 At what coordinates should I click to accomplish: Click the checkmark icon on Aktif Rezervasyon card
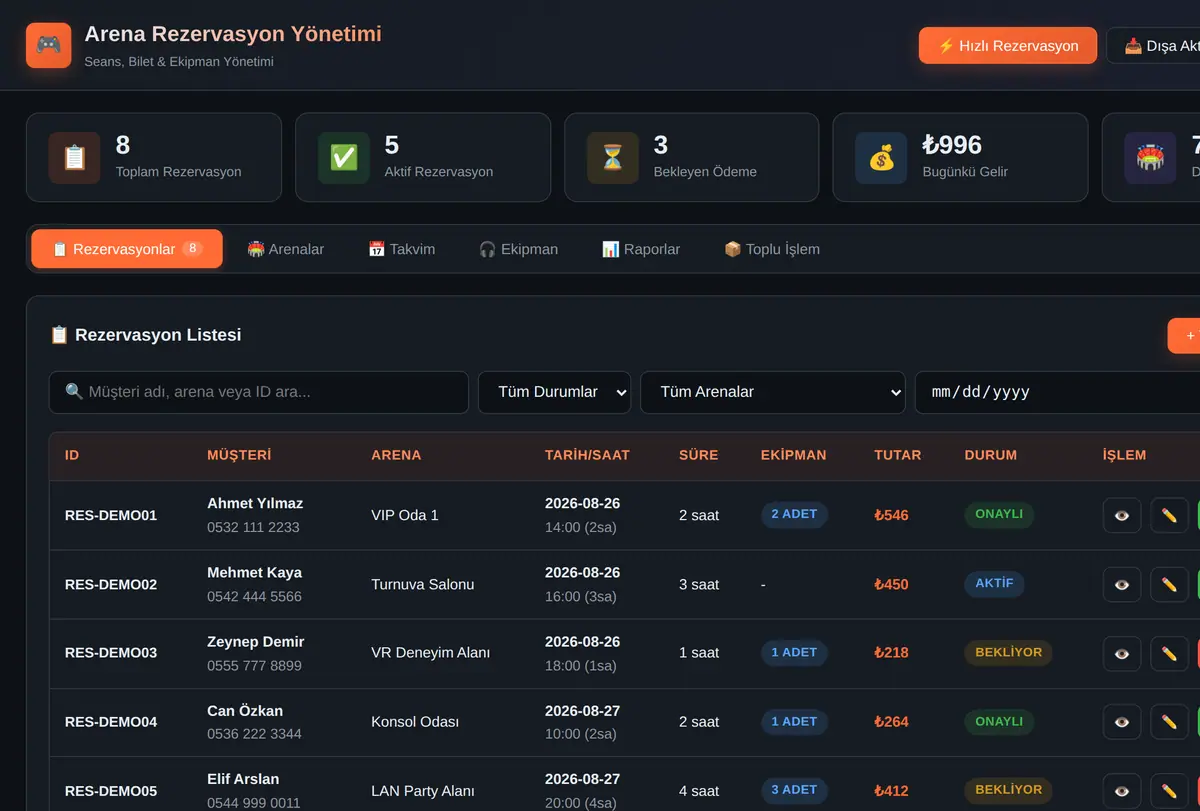coord(344,157)
